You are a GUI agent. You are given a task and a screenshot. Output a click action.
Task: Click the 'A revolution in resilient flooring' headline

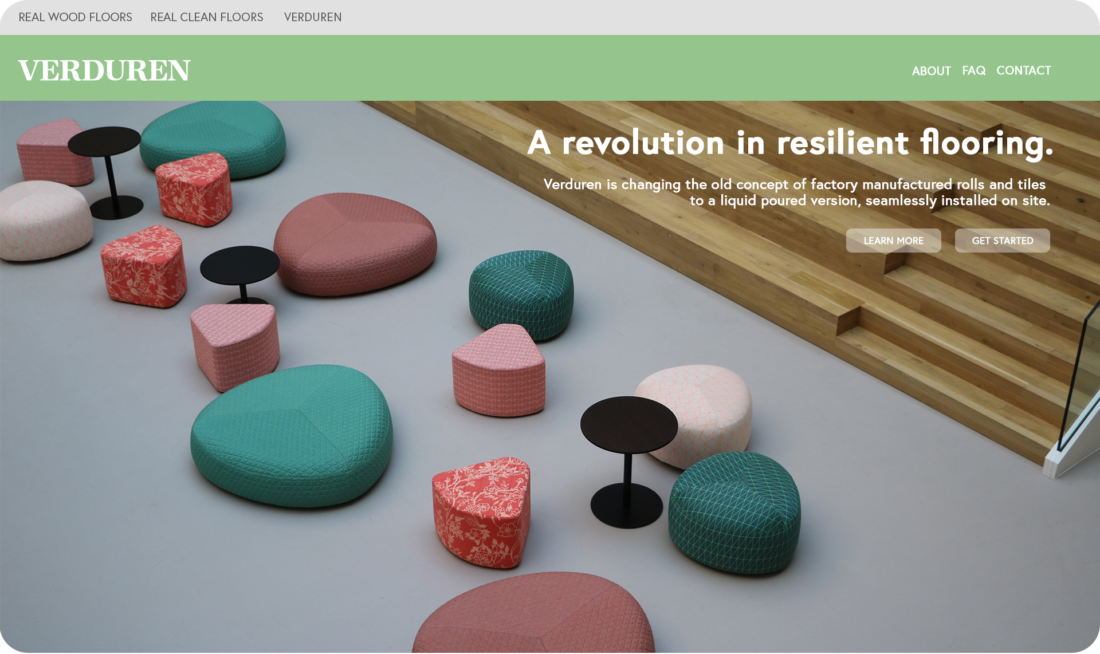(790, 142)
